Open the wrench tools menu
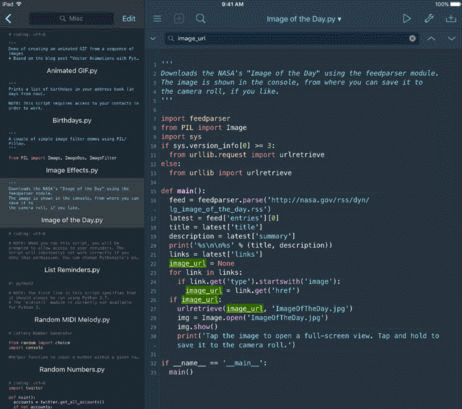This screenshot has height=409, width=462. tap(429, 19)
